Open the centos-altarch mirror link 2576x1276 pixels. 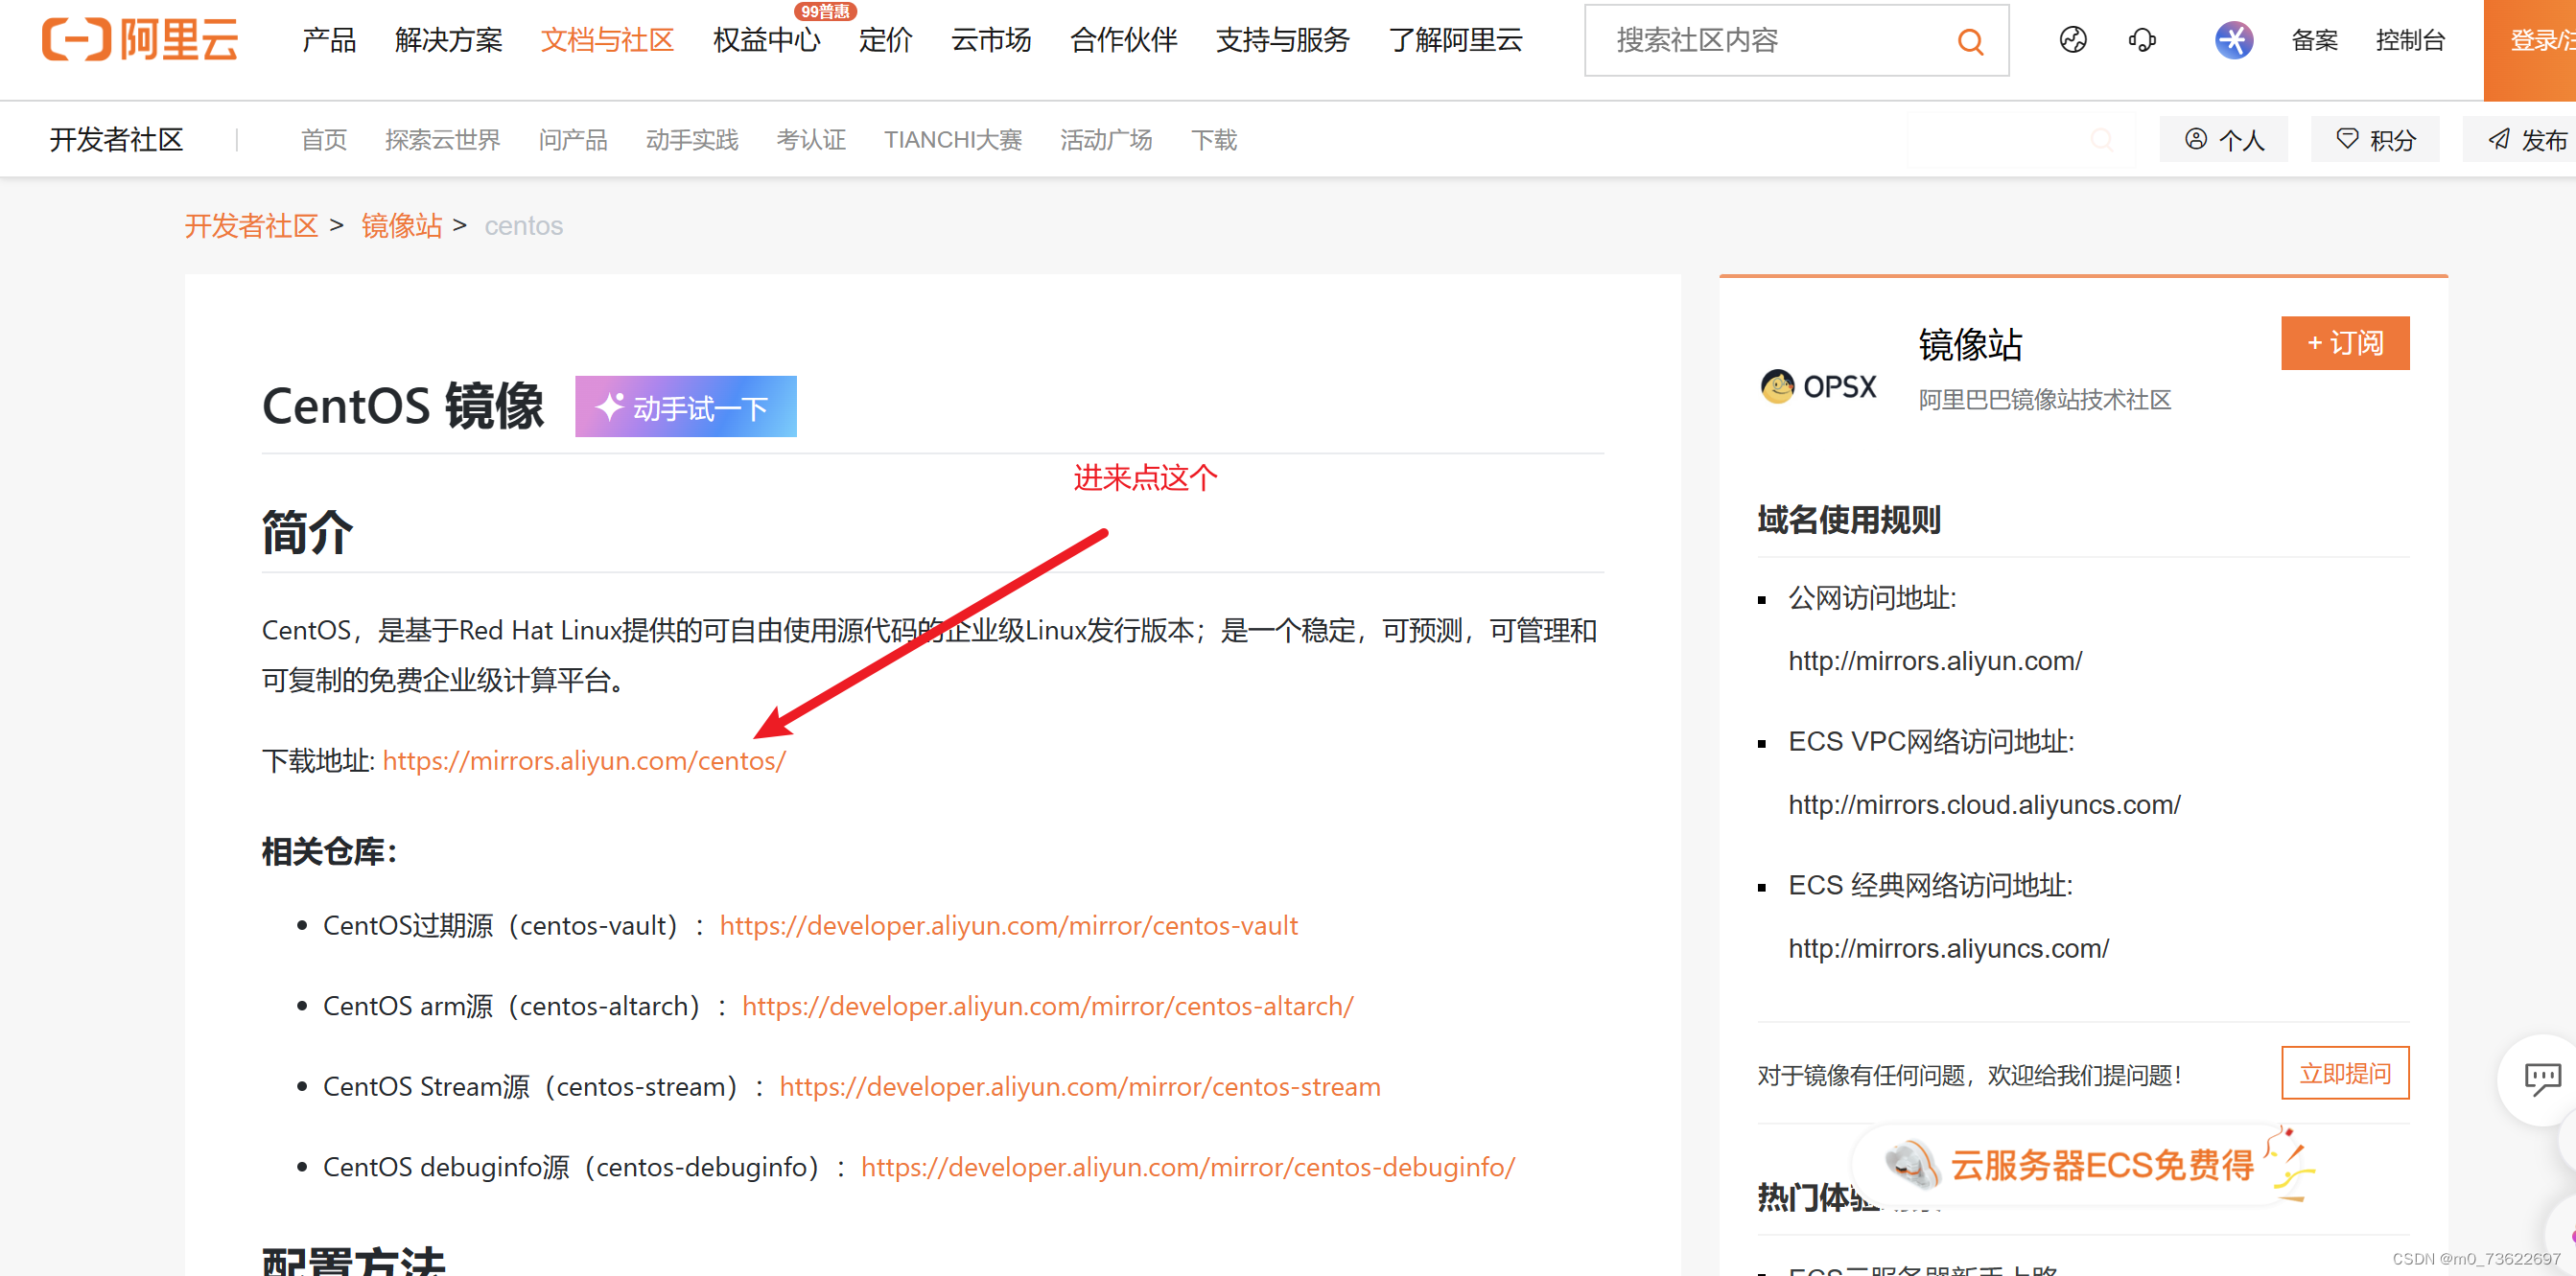pyautogui.click(x=1047, y=1006)
